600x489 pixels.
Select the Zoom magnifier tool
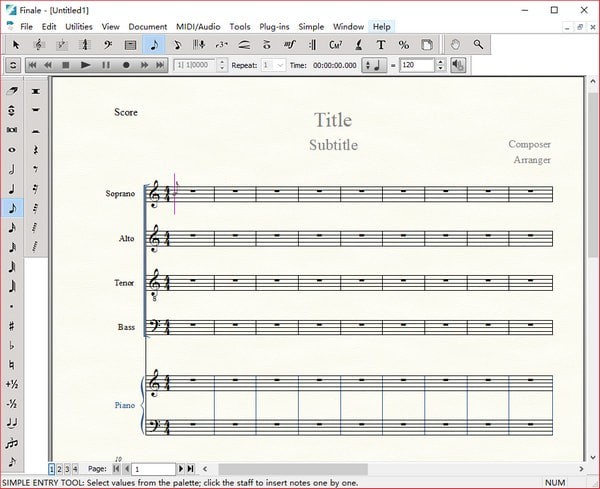[479, 45]
